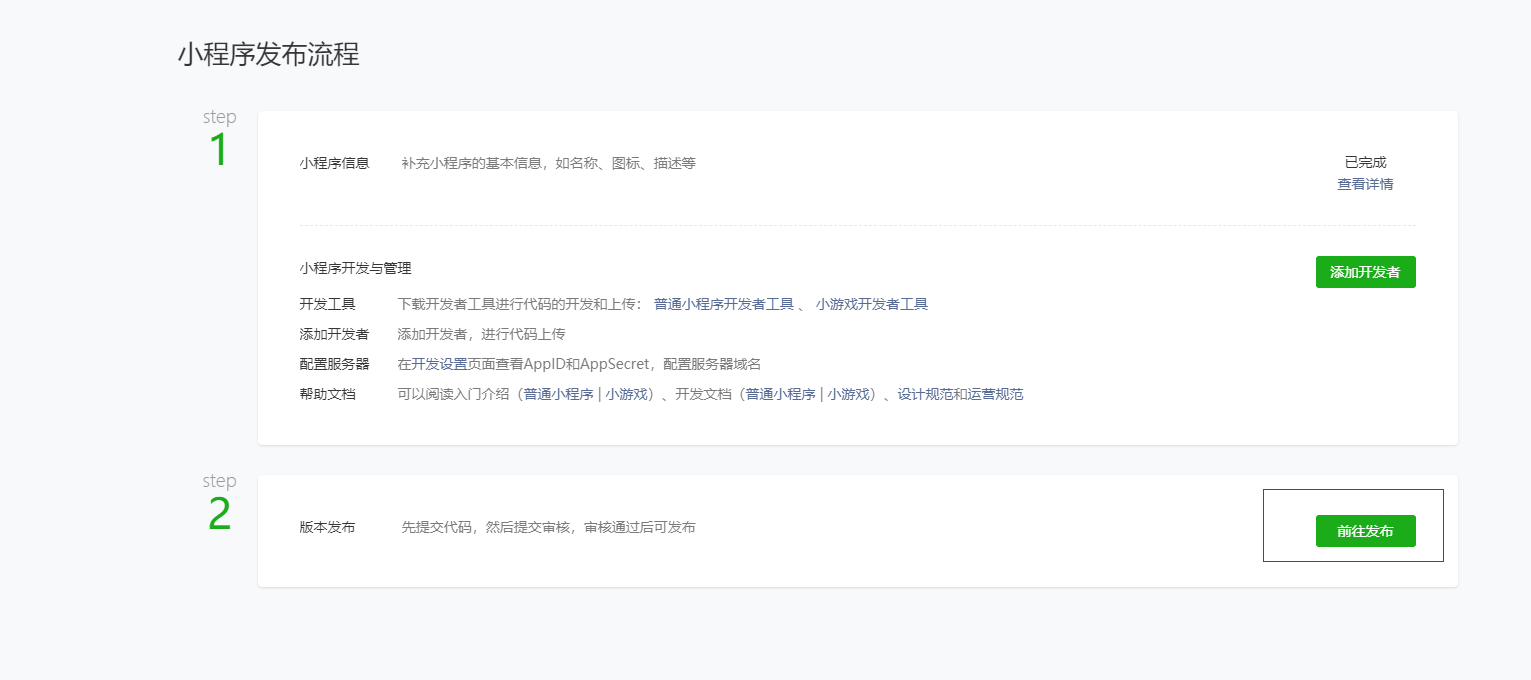This screenshot has width=1531, height=680.
Task: View the 运营规范 link
Action: coord(995,395)
